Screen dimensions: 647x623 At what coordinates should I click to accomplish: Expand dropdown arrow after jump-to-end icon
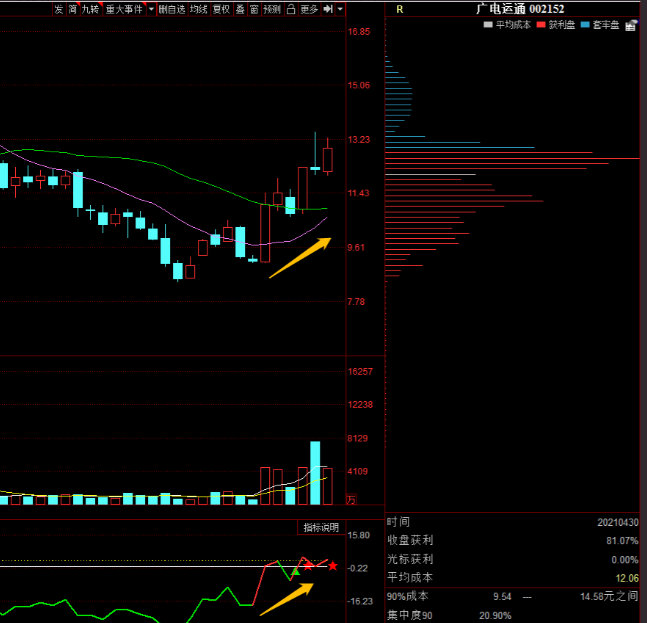pos(340,9)
